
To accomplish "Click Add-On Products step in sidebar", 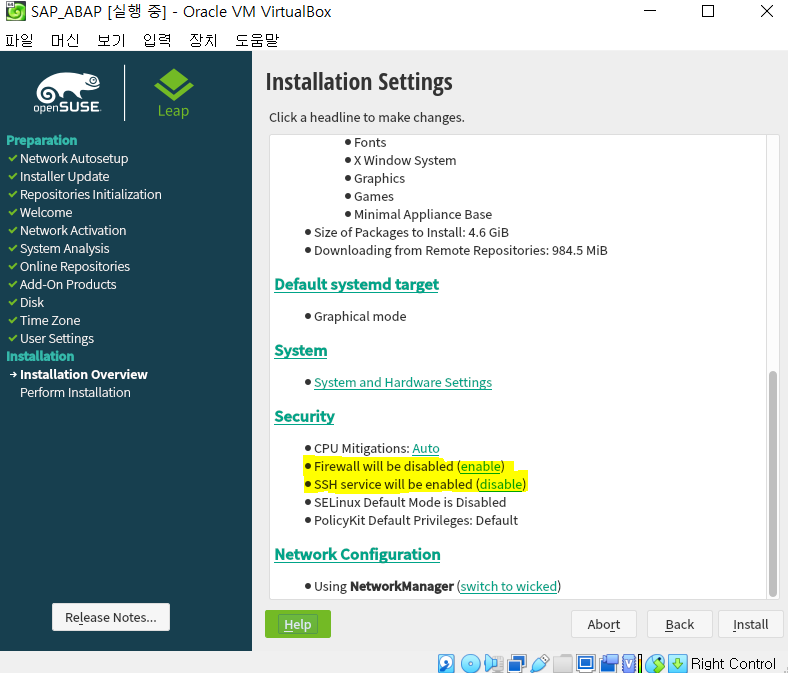I will [x=68, y=284].
